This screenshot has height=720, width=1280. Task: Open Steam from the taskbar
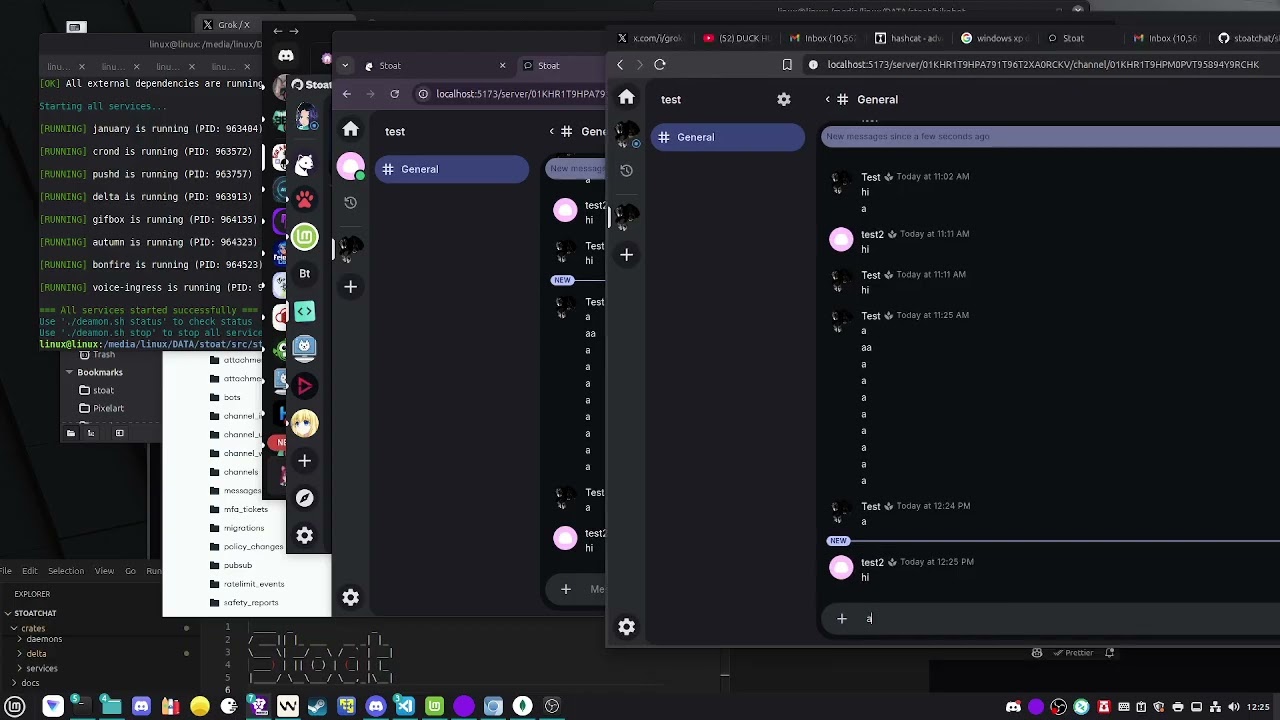[317, 706]
